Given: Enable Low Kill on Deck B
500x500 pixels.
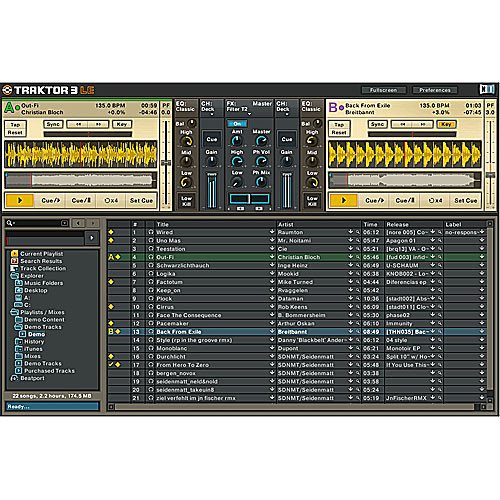Looking at the screenshot, I should click(312, 201).
